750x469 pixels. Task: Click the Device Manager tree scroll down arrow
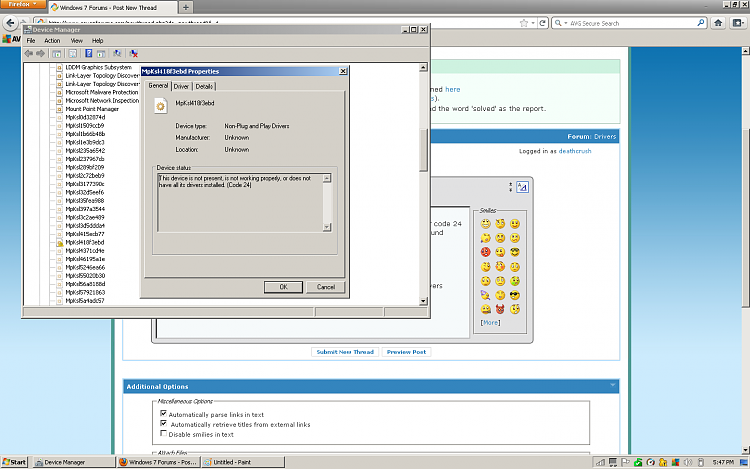[423, 301]
